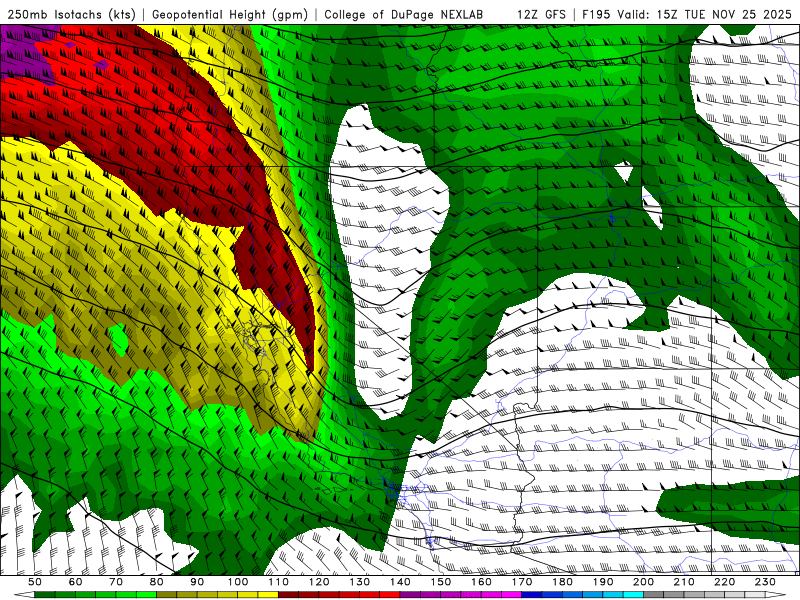Click the '250mb Isotachs (kts)' title text
This screenshot has height=600, width=800.
[x=71, y=15]
